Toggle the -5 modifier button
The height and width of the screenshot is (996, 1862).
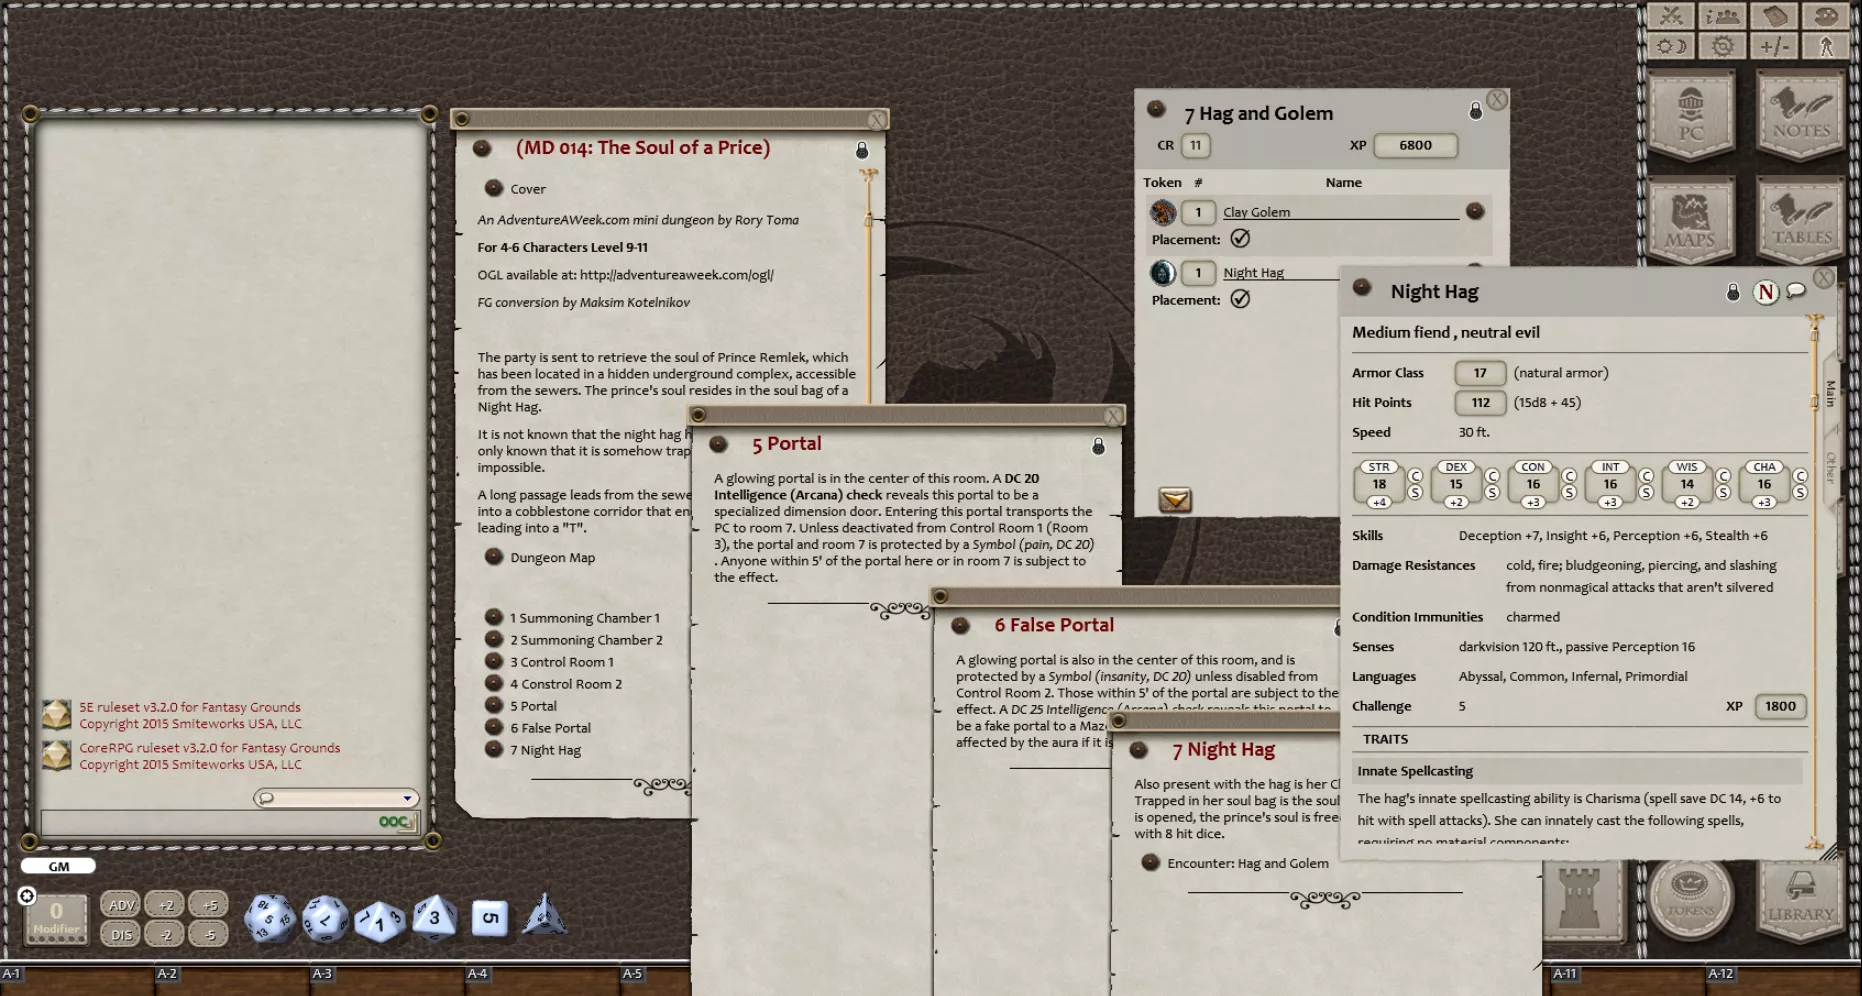(x=209, y=934)
